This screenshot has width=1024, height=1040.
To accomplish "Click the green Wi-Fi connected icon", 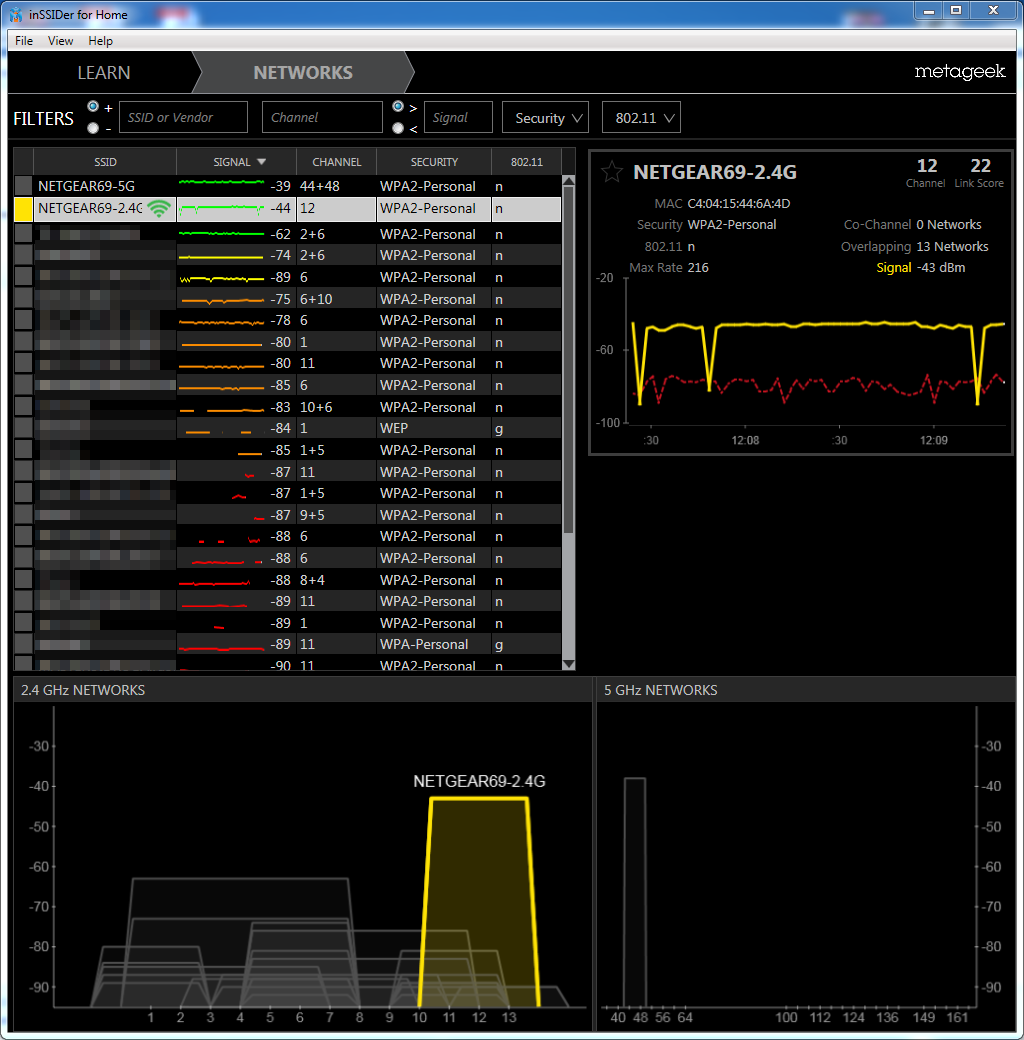I will (x=159, y=208).
